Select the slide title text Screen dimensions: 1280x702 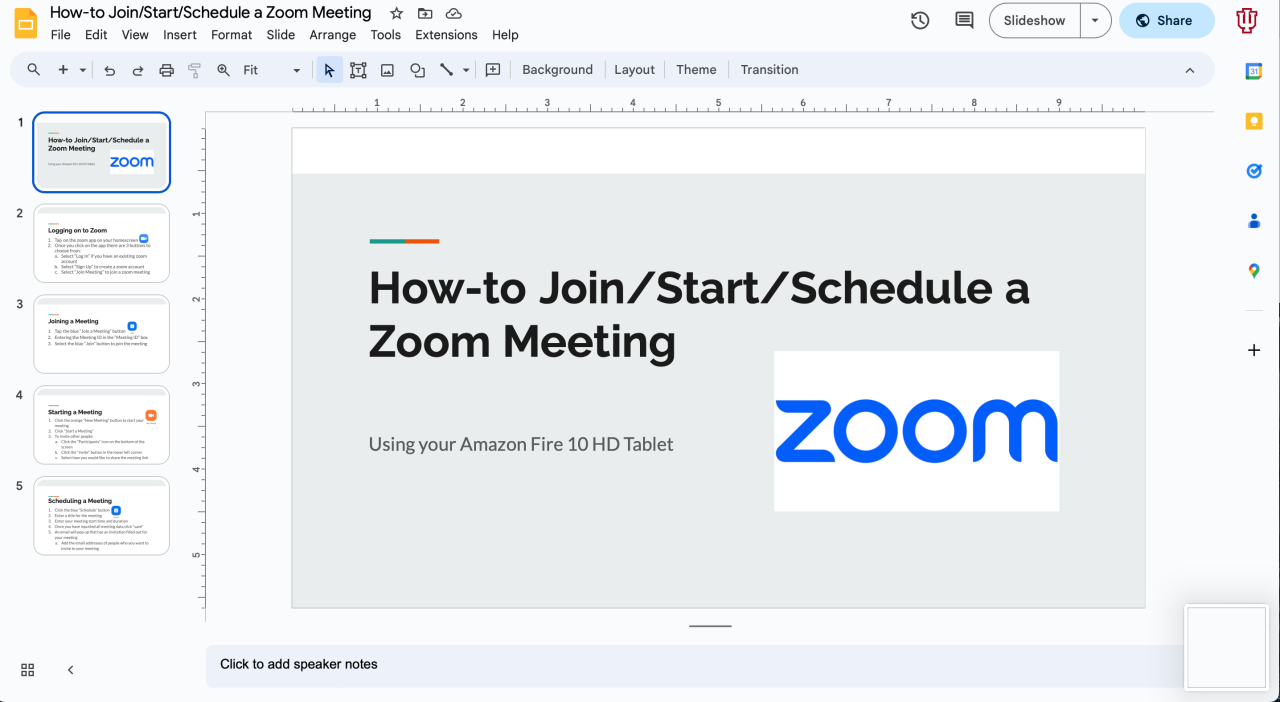point(699,314)
